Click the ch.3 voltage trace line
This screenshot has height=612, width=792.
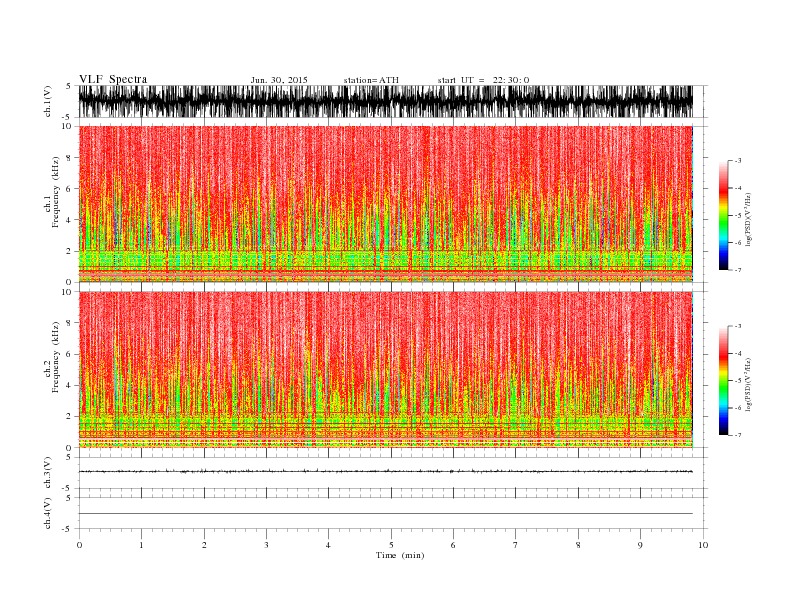(385, 471)
